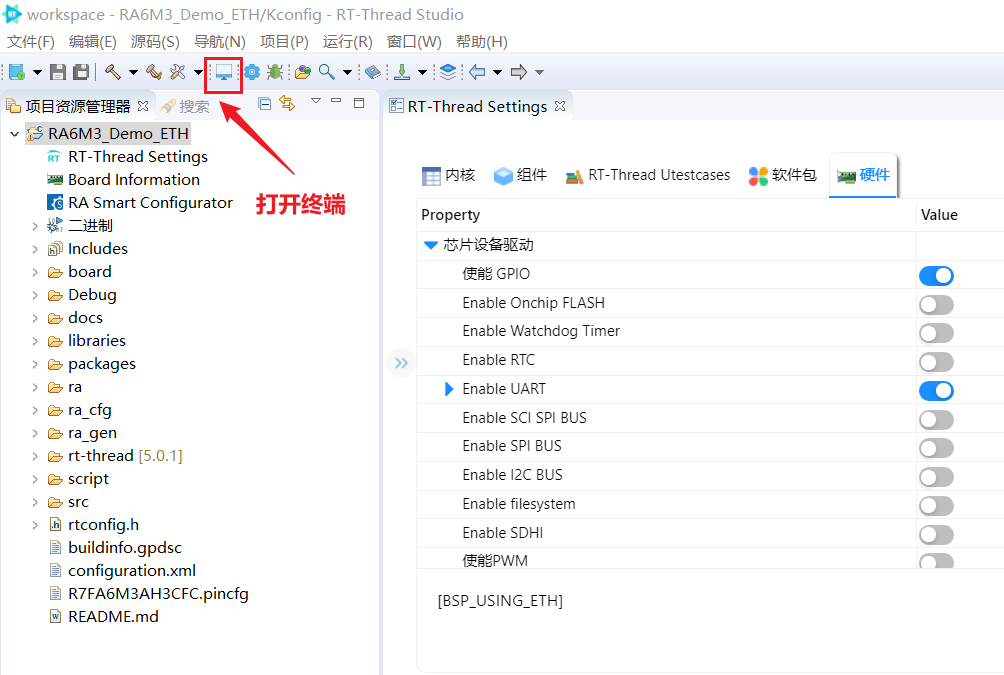
Task: Click the blue book toolbar icon
Action: point(373,72)
